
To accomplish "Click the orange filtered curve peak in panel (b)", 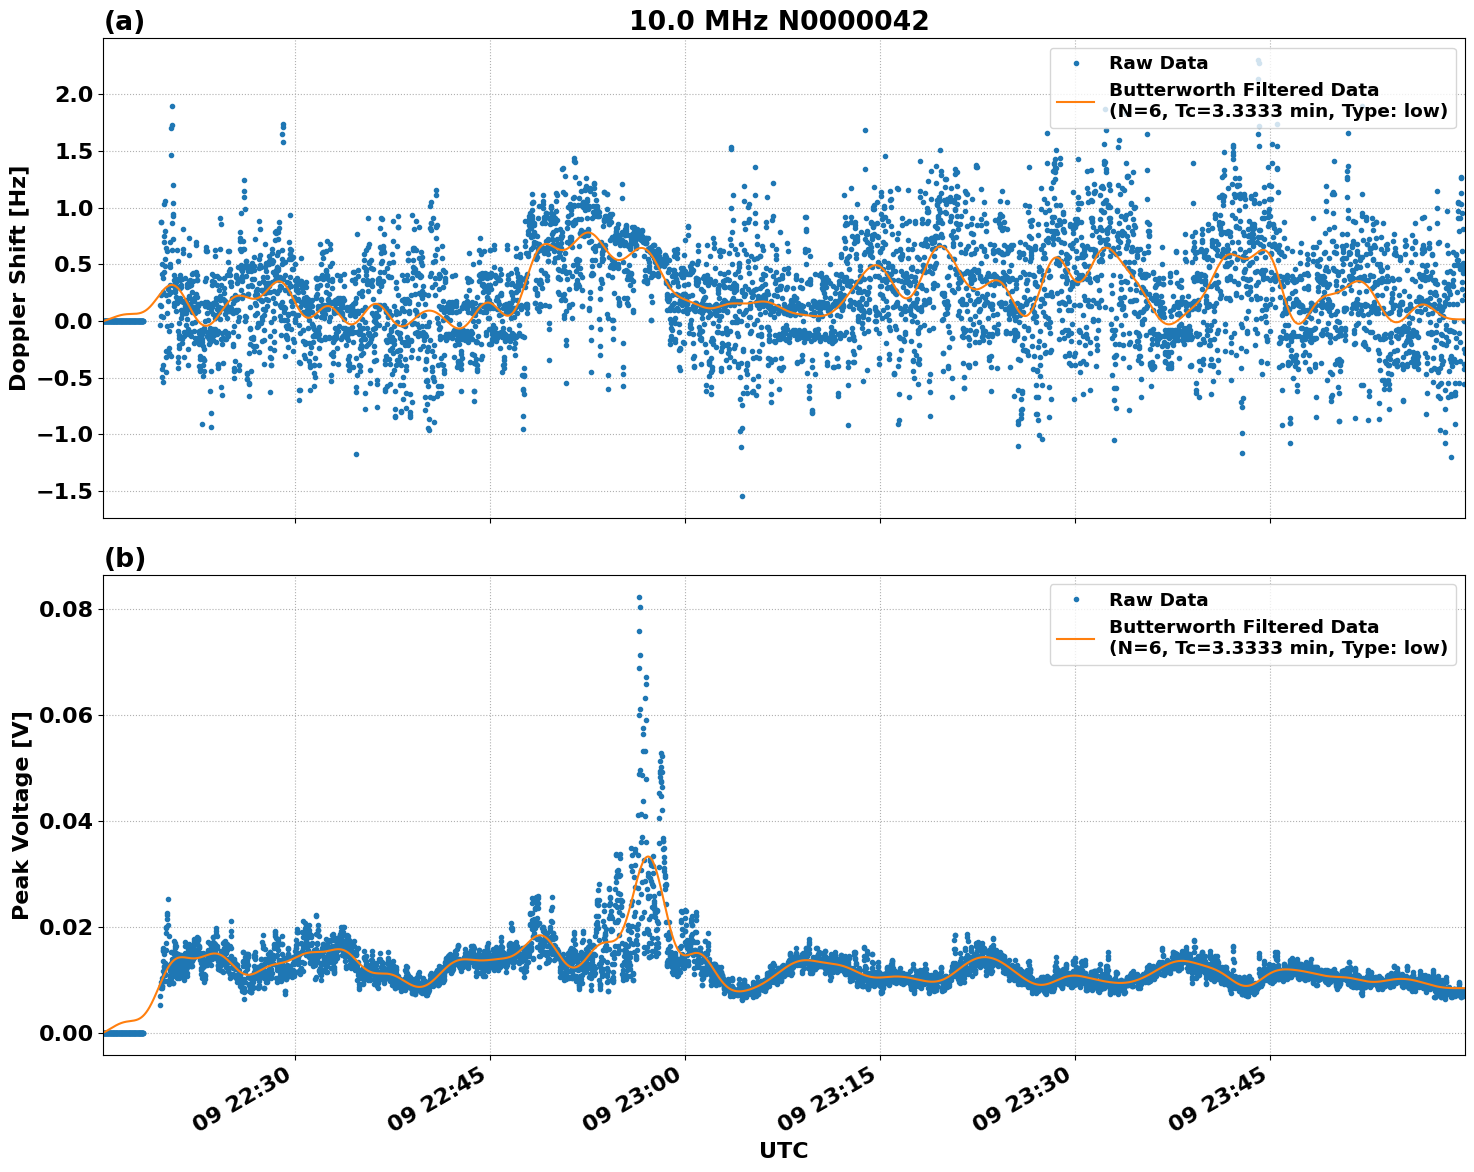I will [646, 855].
